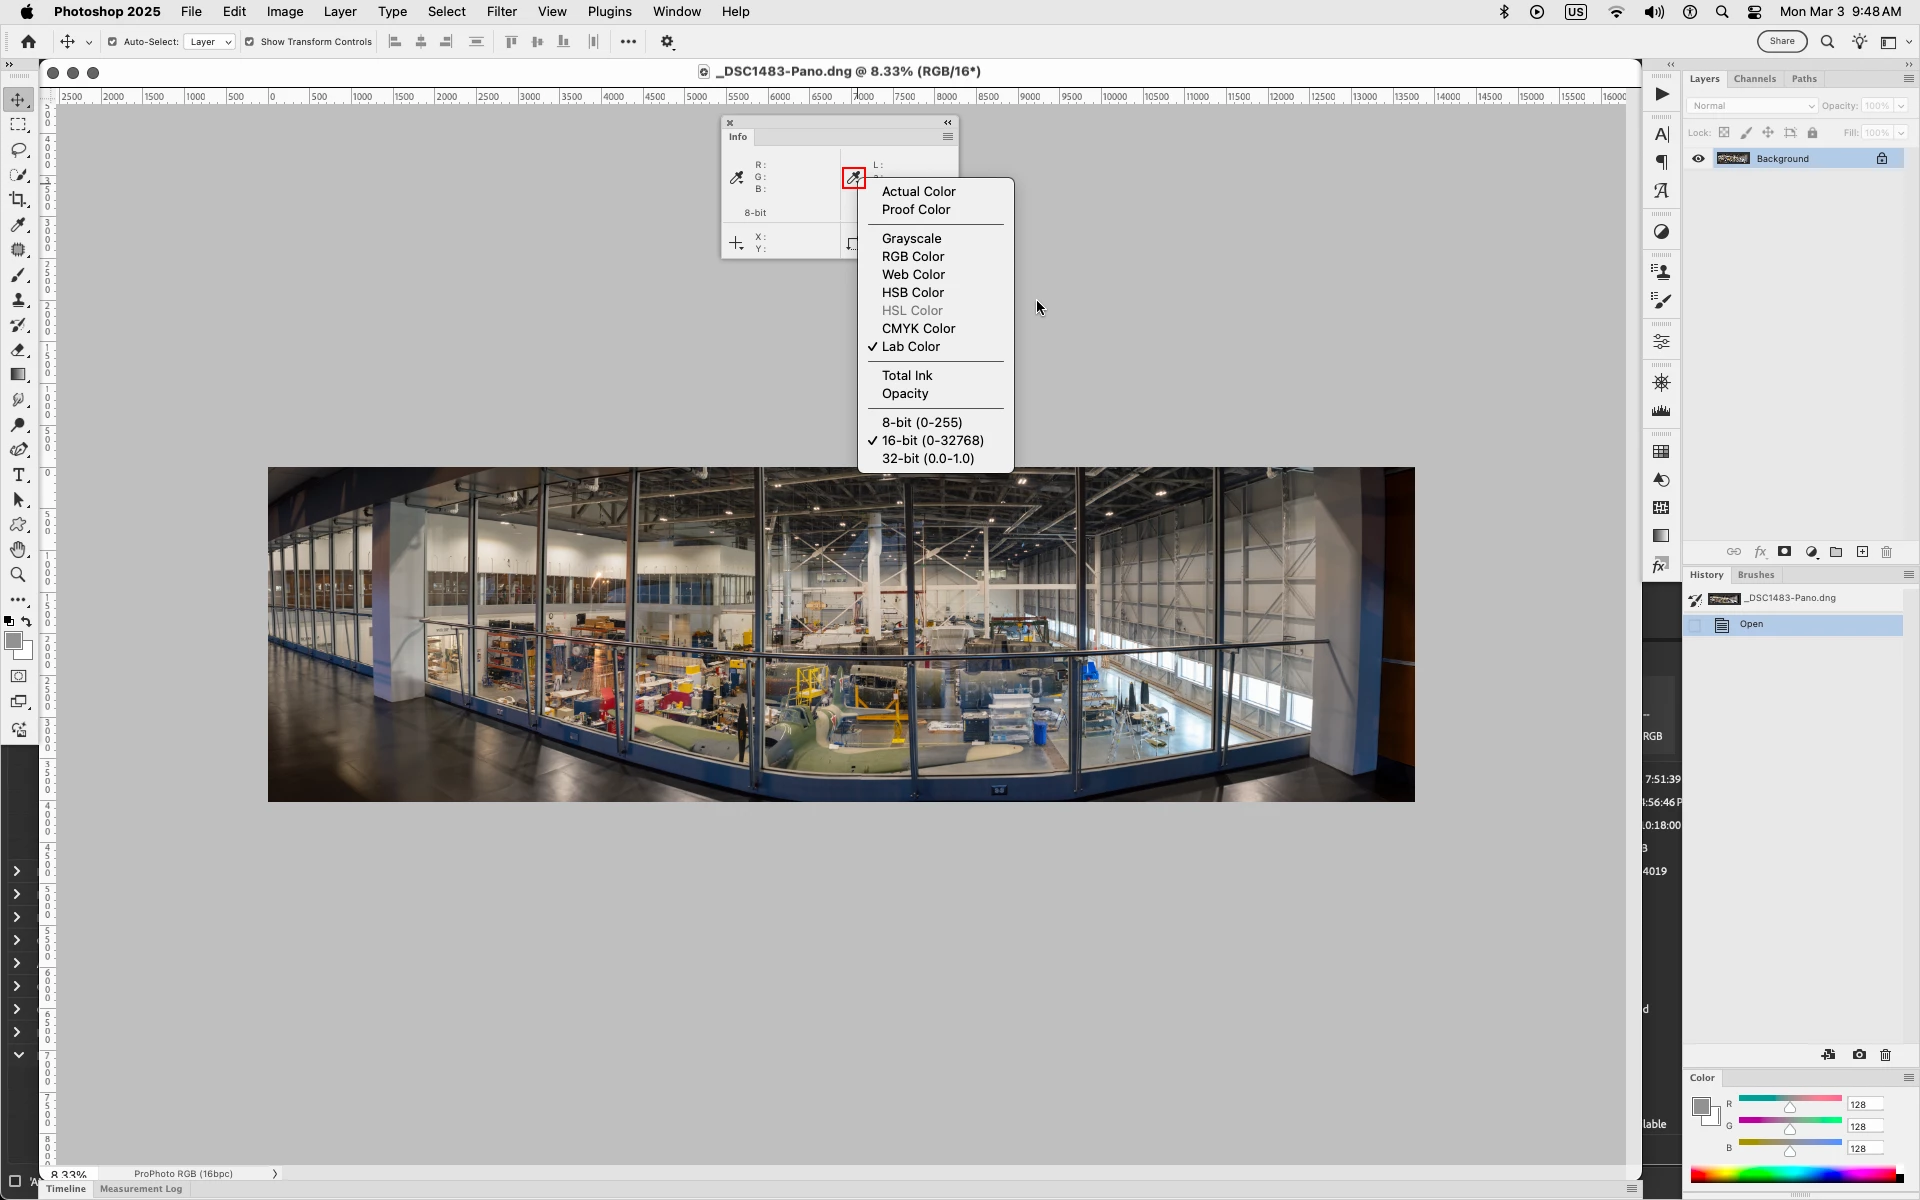Toggle the Auto-Select checkbox
Screen dimensions: 1920x1200
pyautogui.click(x=112, y=42)
